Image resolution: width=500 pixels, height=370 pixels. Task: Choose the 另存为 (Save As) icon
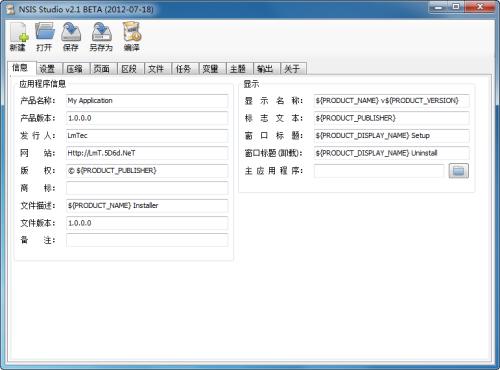(x=101, y=37)
